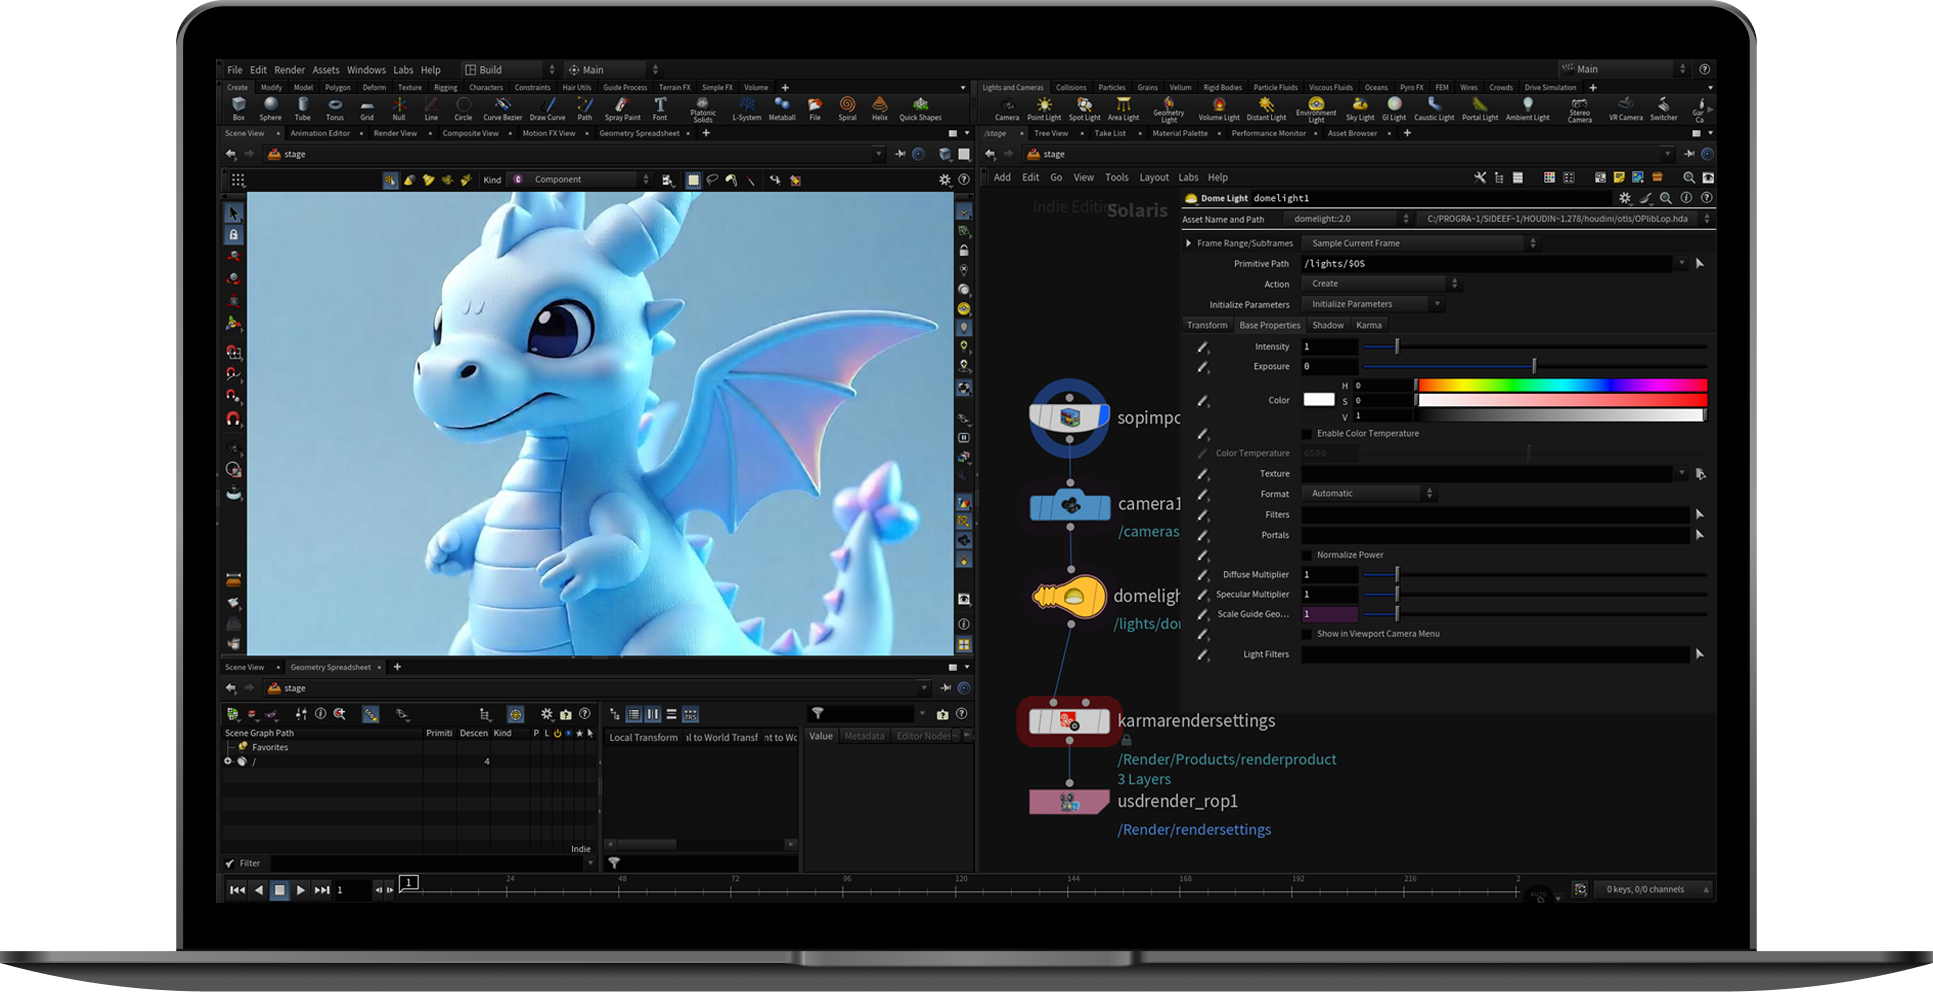Viewport: 1933px width, 992px height.
Task: Select the Font shelf tool
Action: (x=660, y=107)
